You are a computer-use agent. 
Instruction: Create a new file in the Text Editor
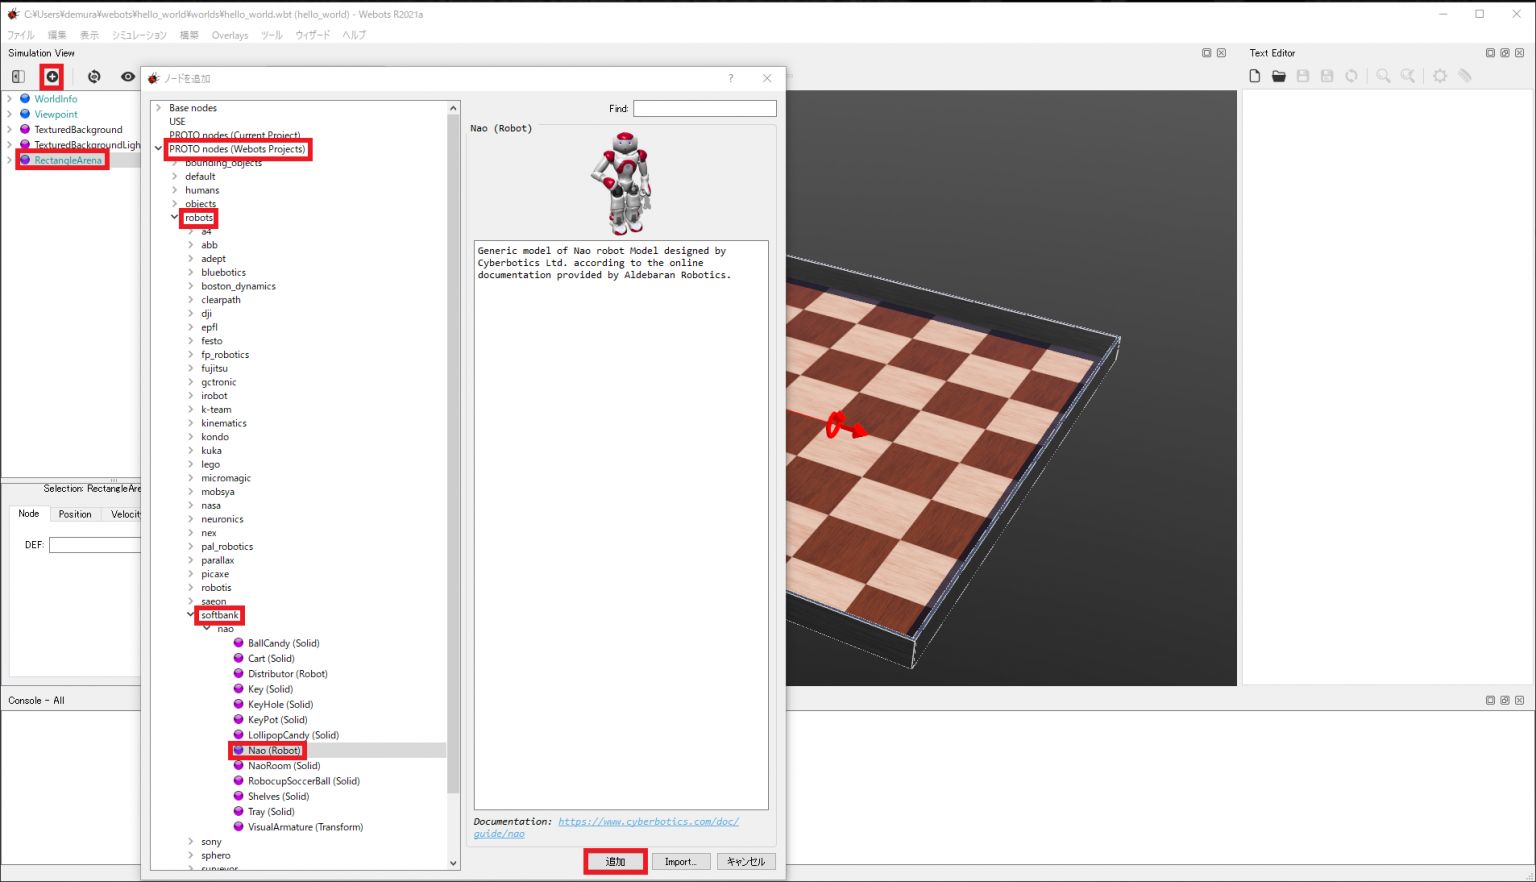pyautogui.click(x=1254, y=75)
